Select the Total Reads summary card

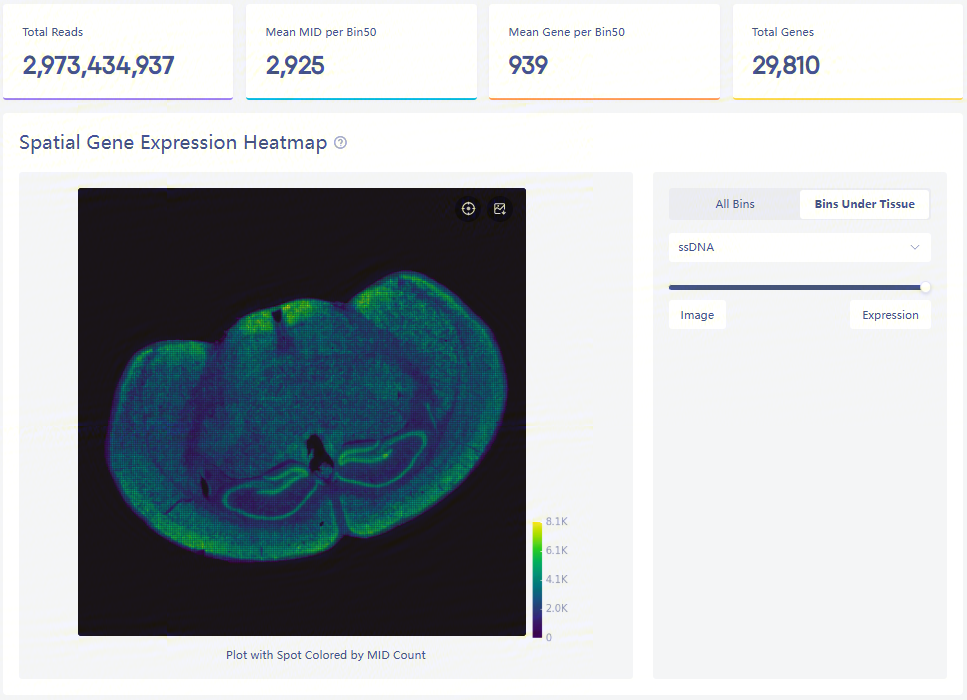tap(118, 52)
